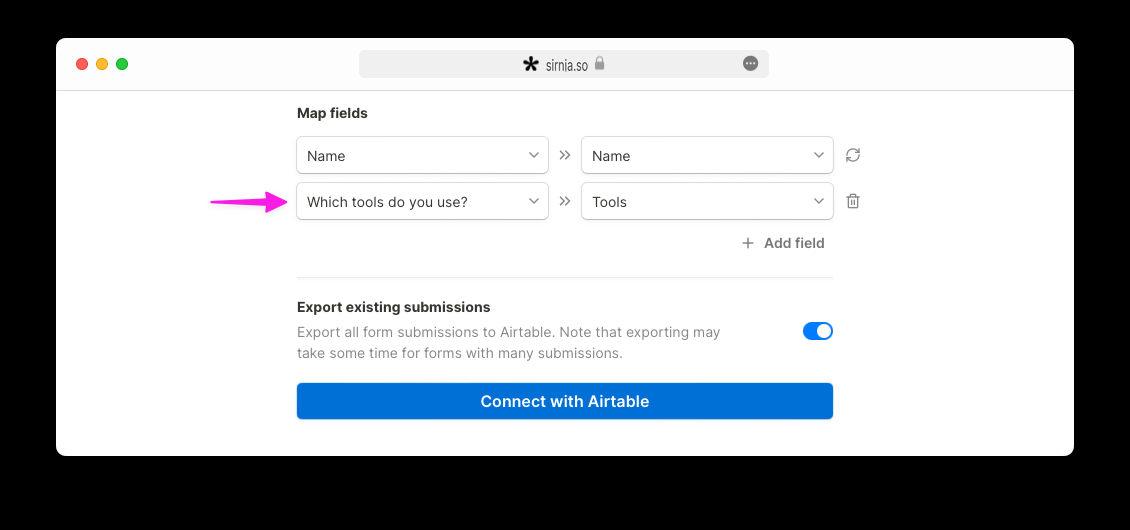Maximize the window with the green button

(123, 64)
